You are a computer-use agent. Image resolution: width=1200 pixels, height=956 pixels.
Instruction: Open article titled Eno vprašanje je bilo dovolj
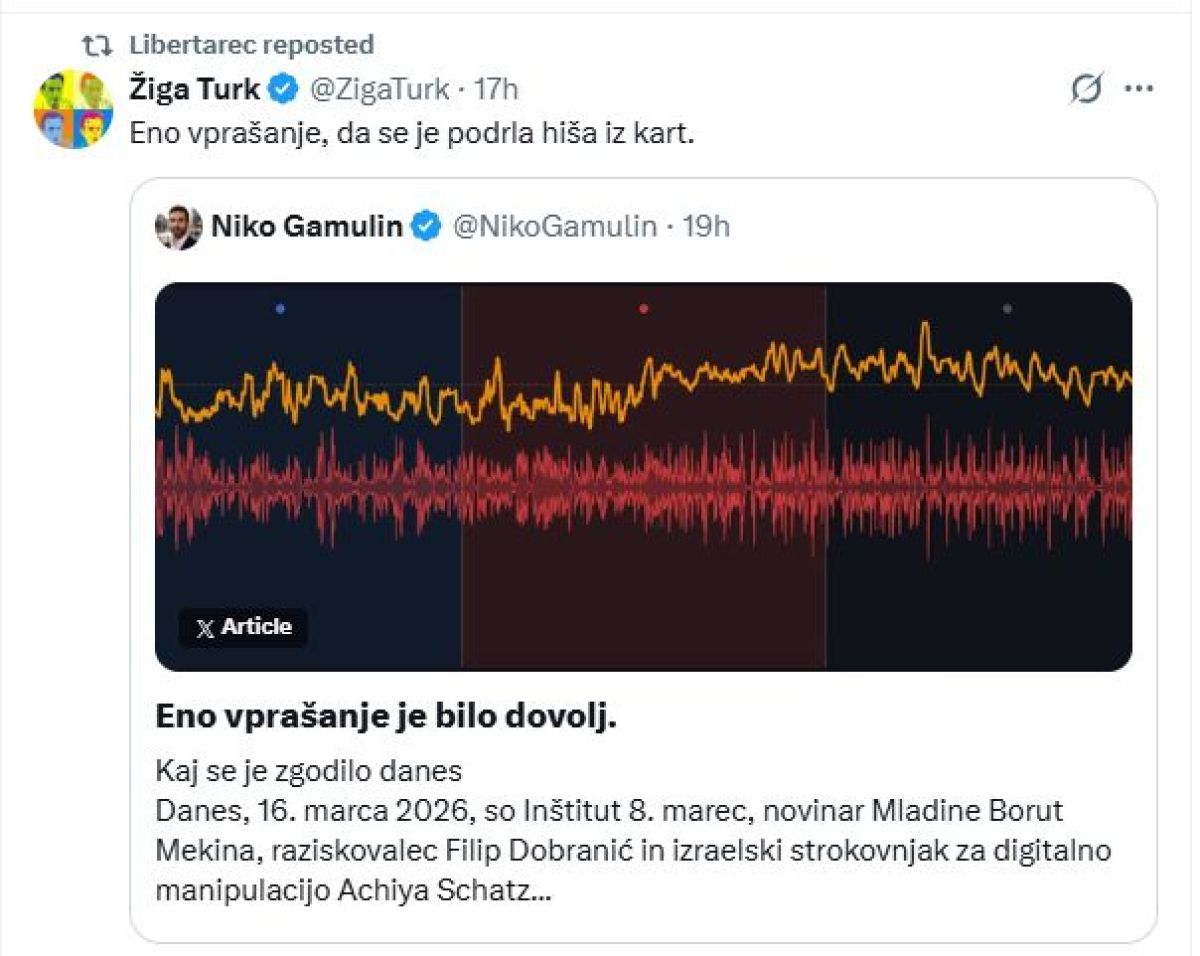383,717
